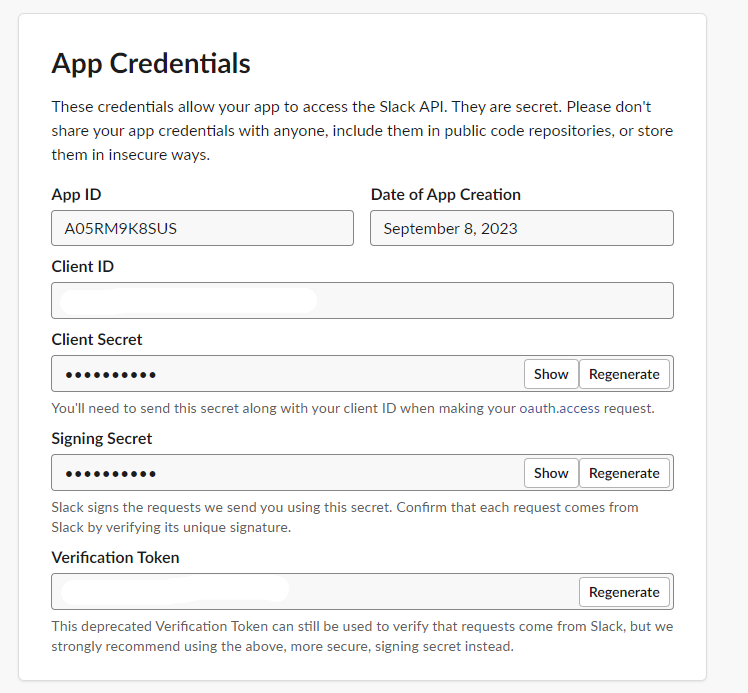Viewport: 748px width, 693px height.
Task: Click the Signing Secret label
Action: pyautogui.click(x=102, y=438)
